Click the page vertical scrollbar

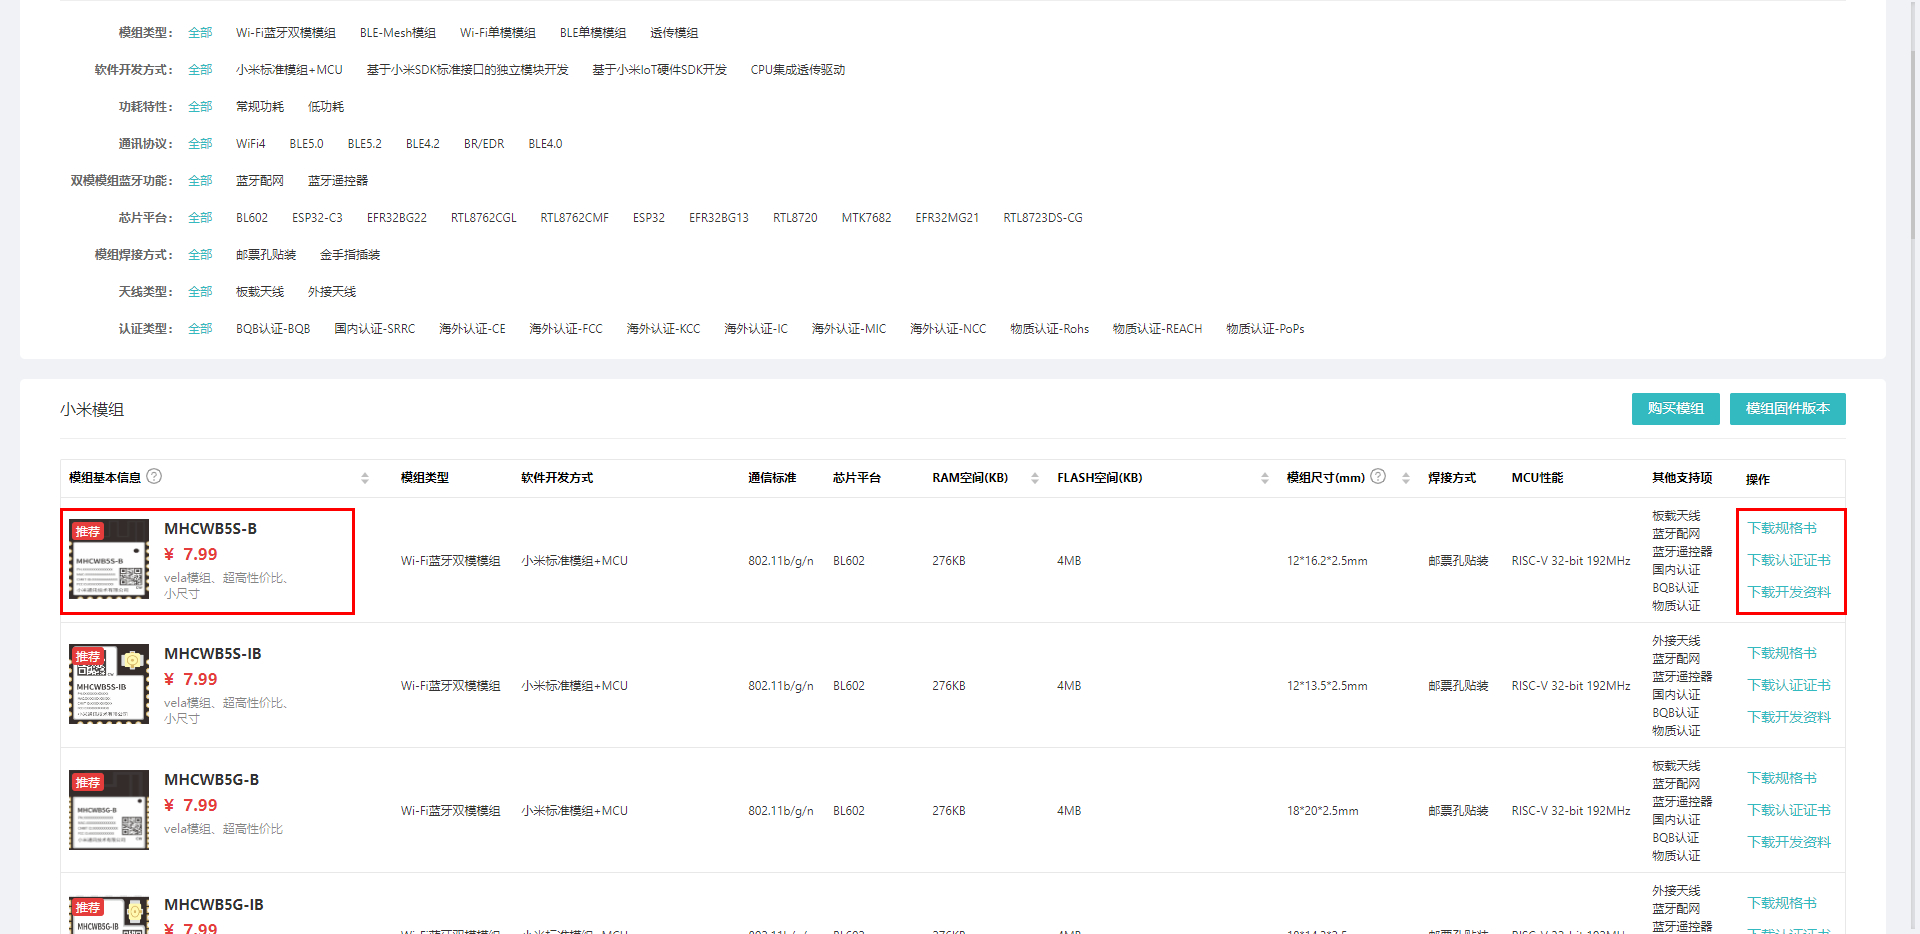coord(1913,120)
